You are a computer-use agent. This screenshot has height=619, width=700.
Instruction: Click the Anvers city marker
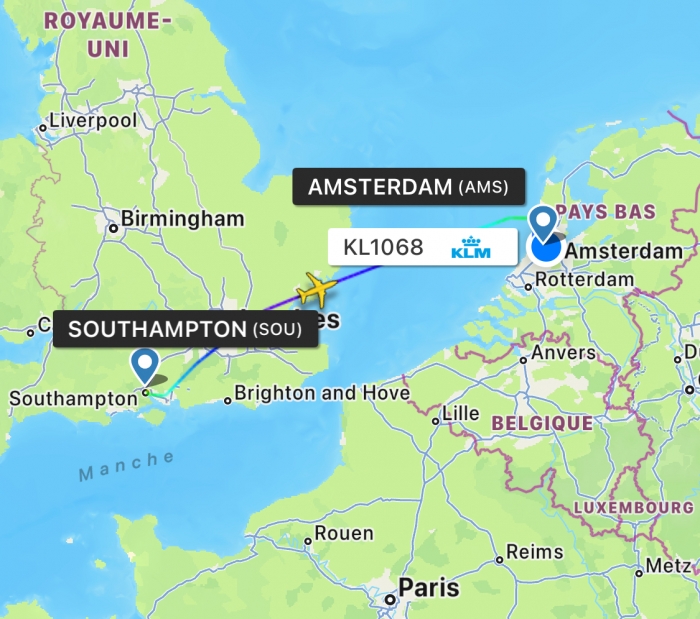coord(523,360)
